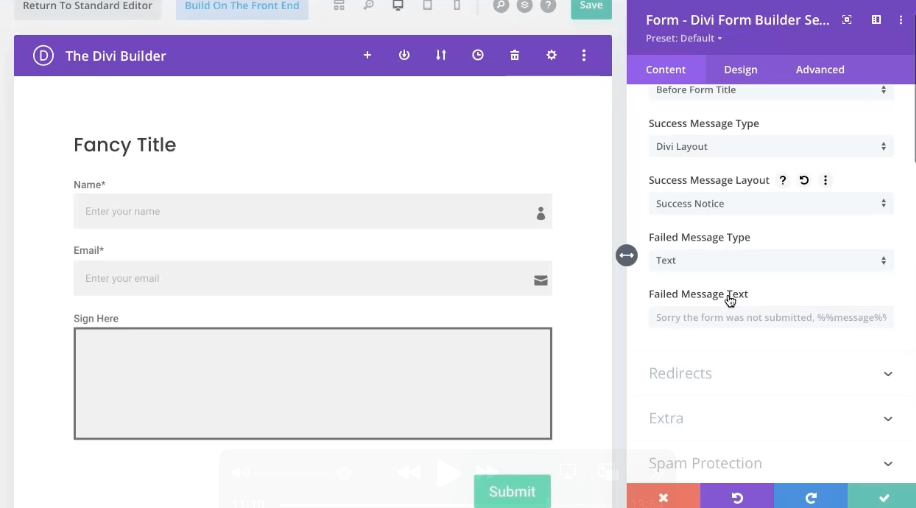This screenshot has height=508, width=916.
Task: Submit the form preview
Action: (512, 491)
